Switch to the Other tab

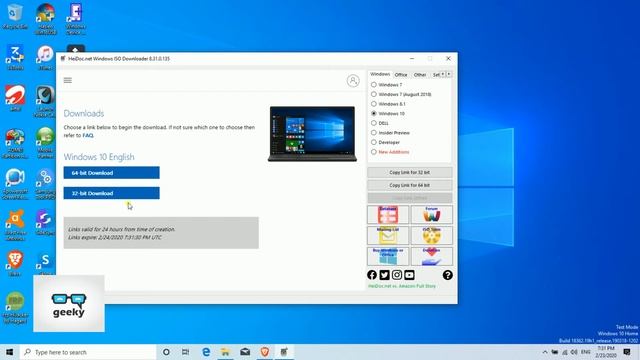click(420, 75)
